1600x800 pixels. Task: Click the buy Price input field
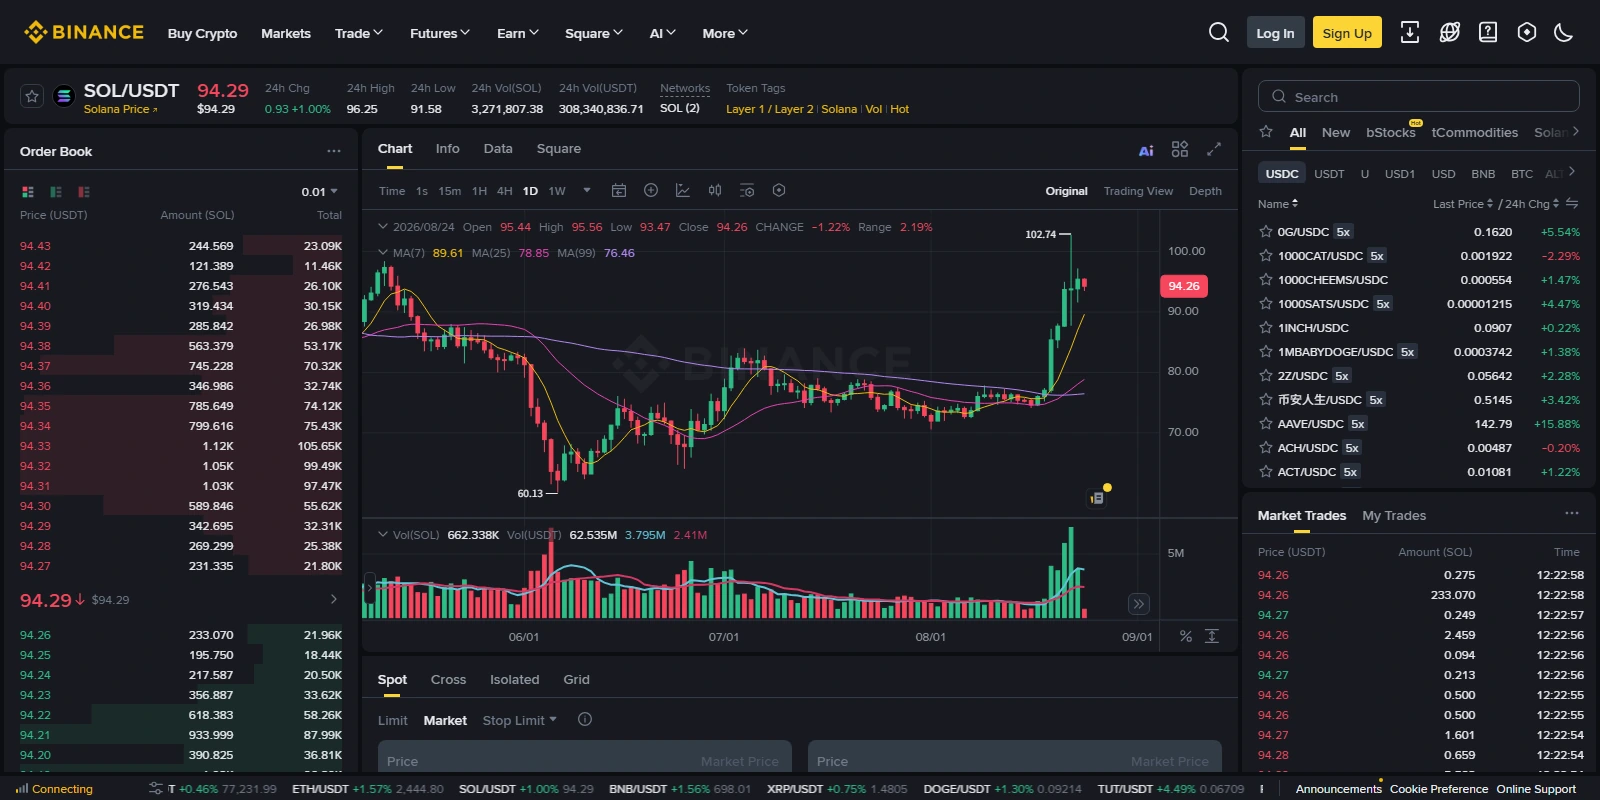point(585,756)
